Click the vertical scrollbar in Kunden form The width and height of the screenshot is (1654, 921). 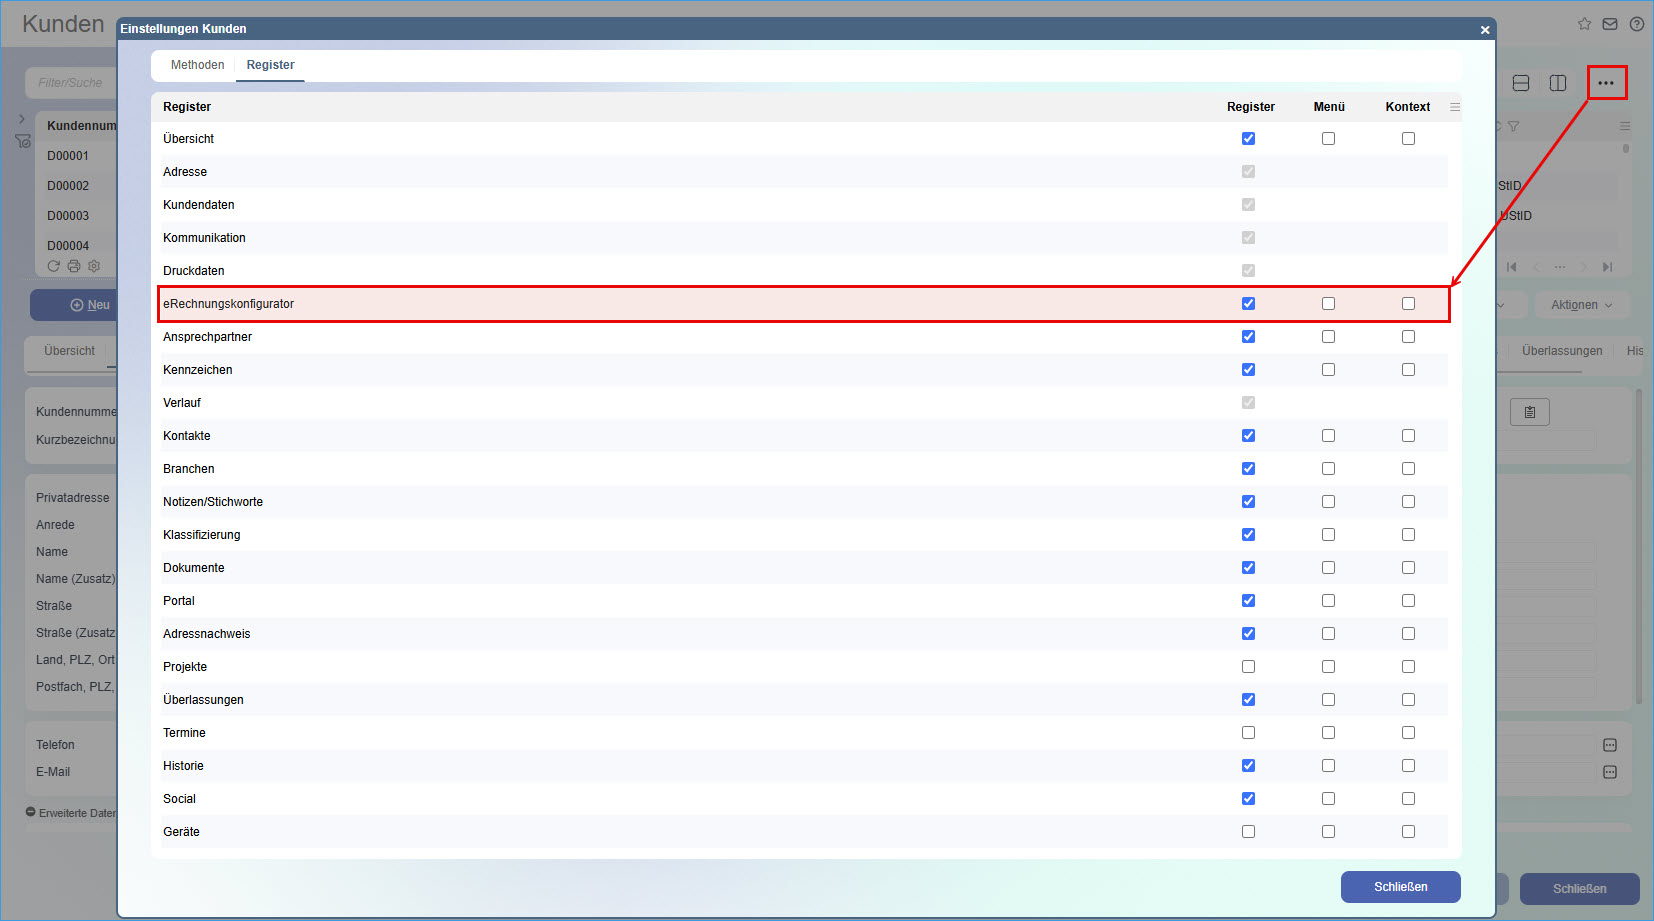(x=1638, y=546)
